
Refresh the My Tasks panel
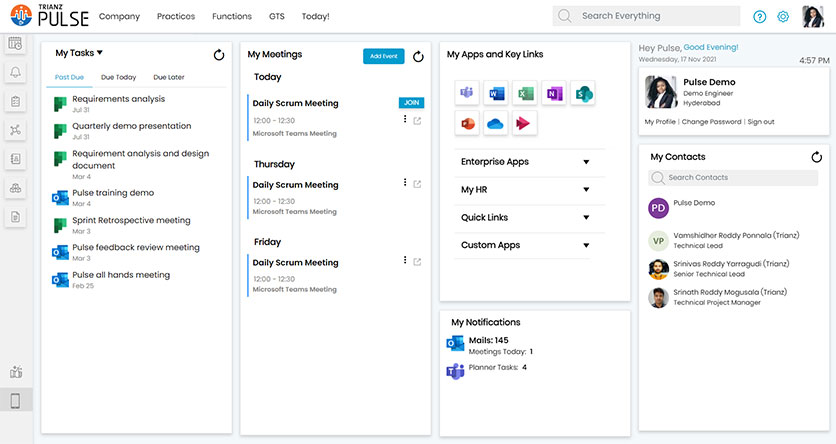(219, 55)
